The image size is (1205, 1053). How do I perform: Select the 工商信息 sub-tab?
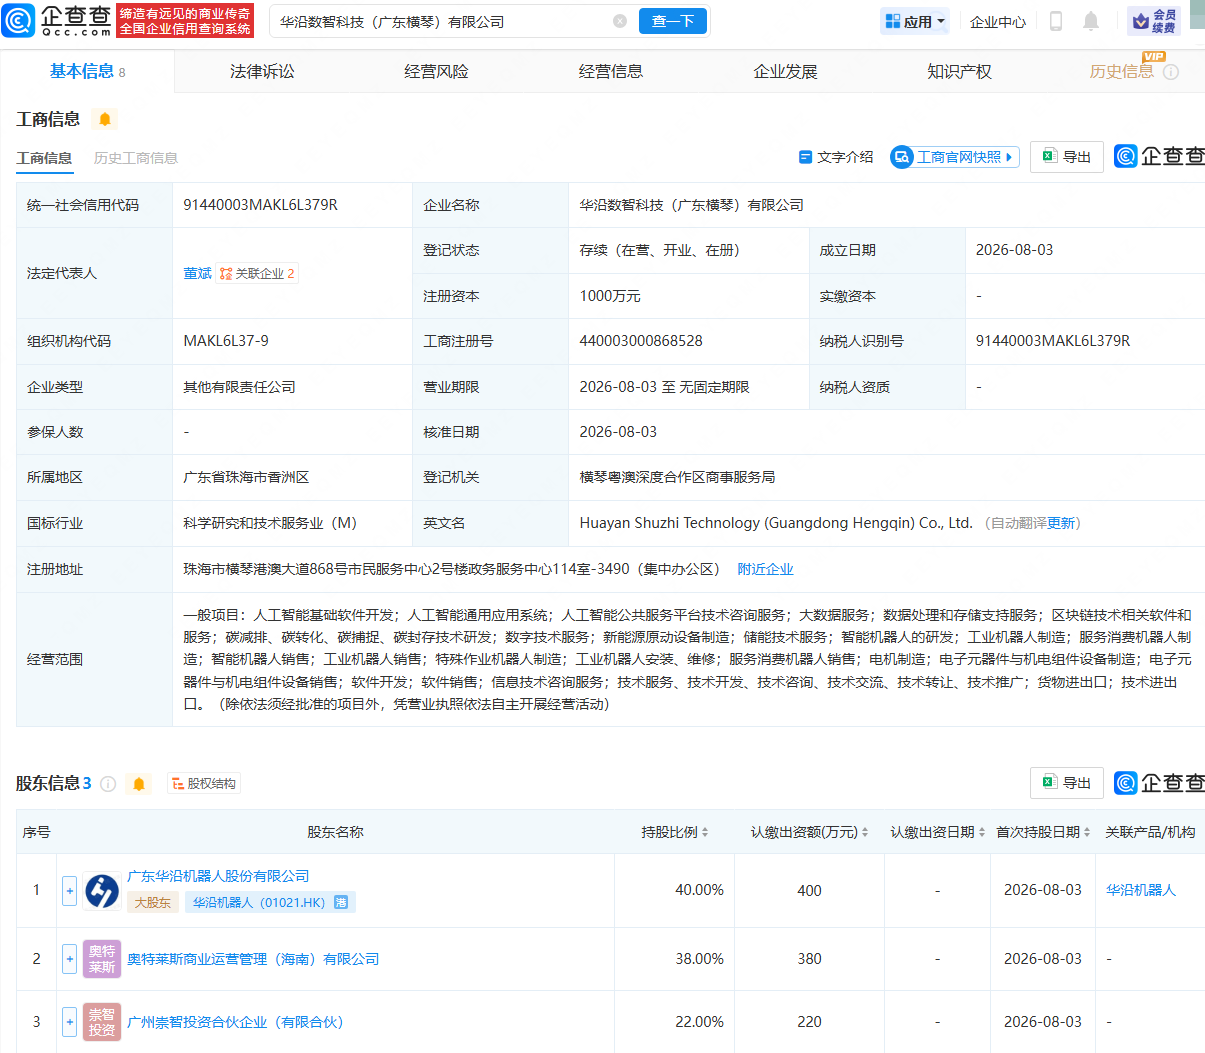click(44, 158)
